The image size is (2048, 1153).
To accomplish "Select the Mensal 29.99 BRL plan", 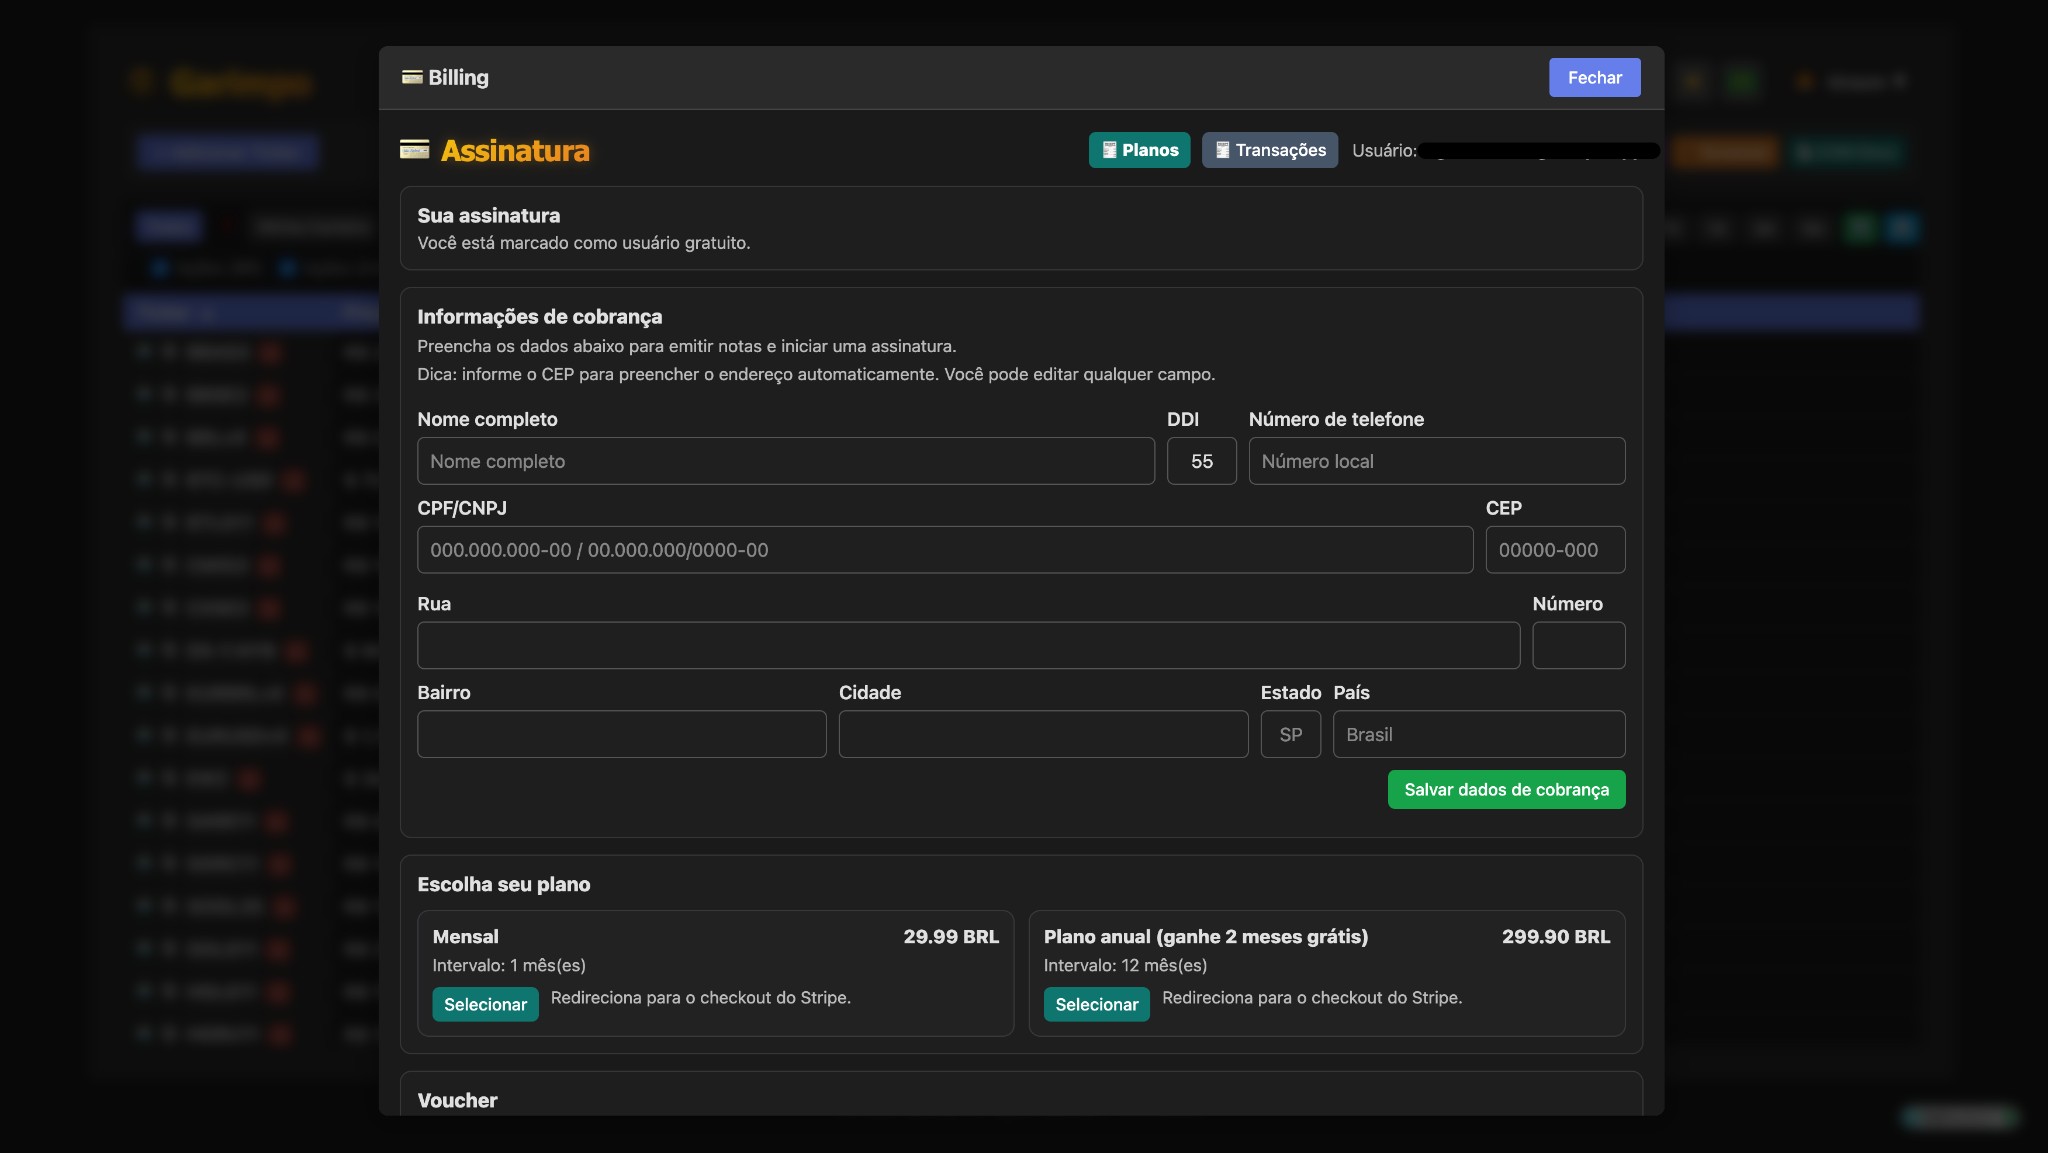I will point(484,1004).
